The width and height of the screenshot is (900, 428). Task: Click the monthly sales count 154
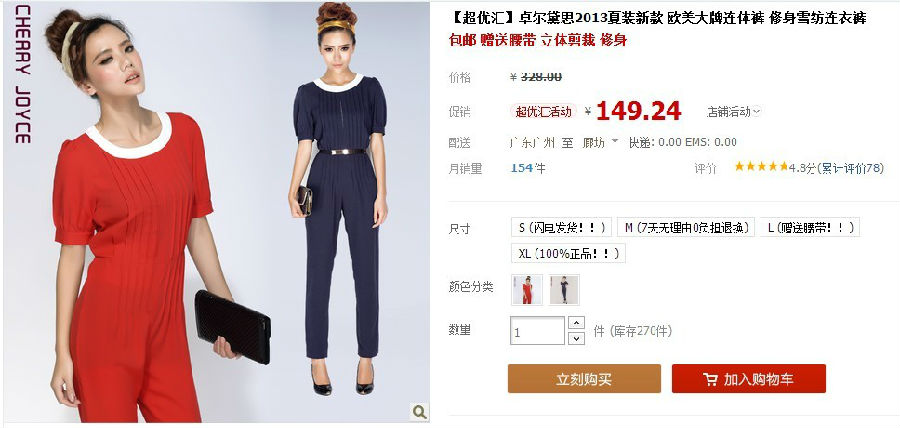pos(522,168)
